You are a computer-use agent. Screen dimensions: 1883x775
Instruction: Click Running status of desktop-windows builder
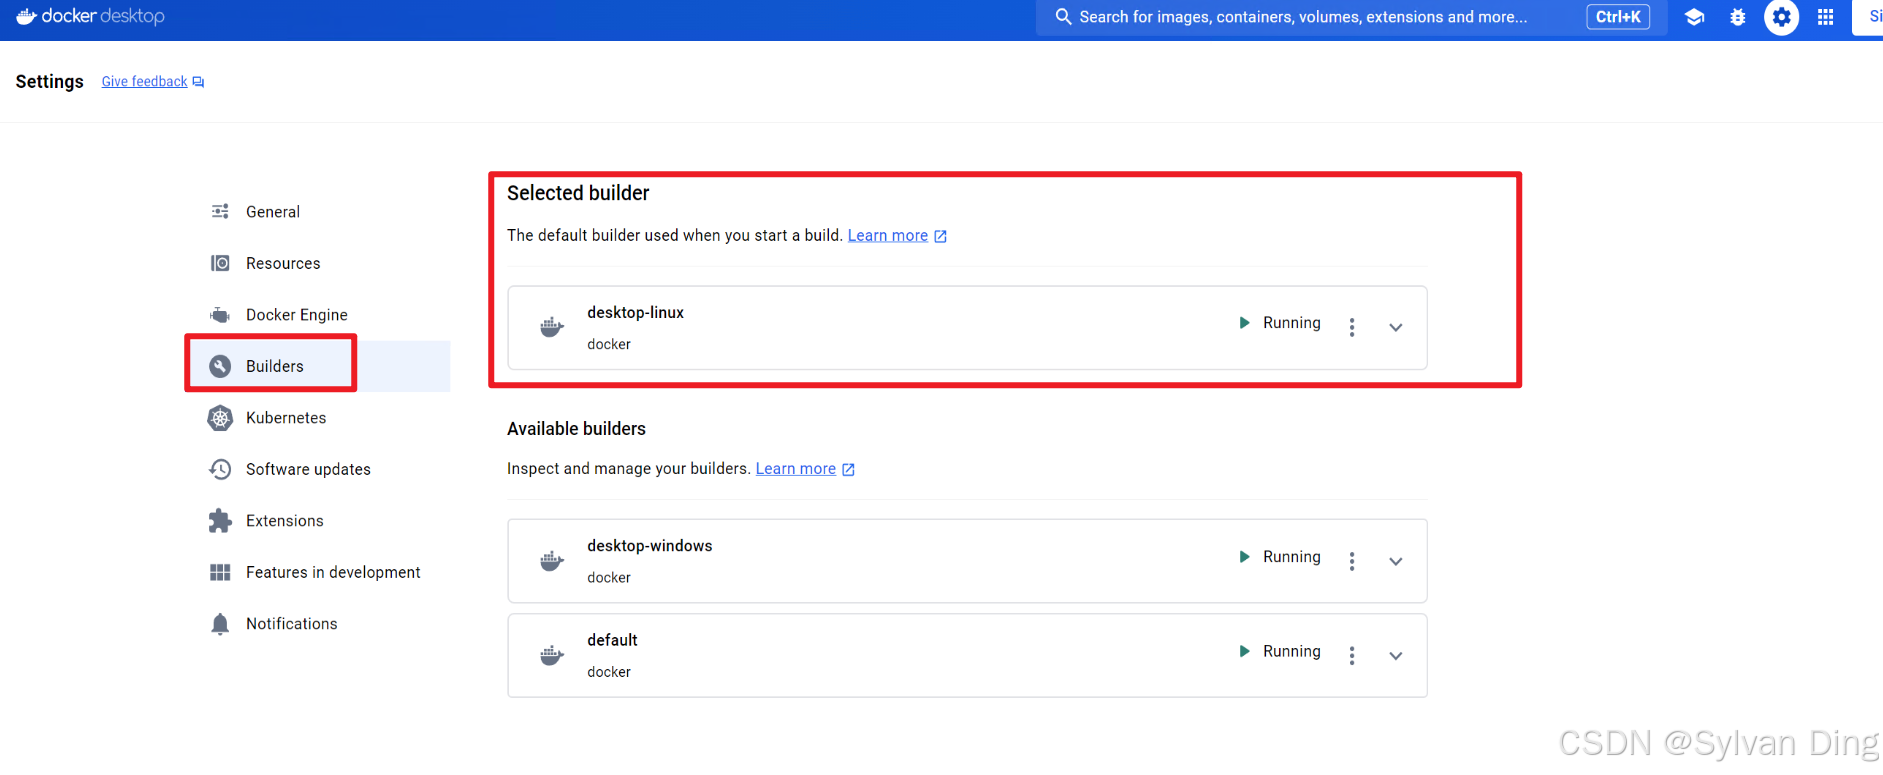coord(1280,557)
